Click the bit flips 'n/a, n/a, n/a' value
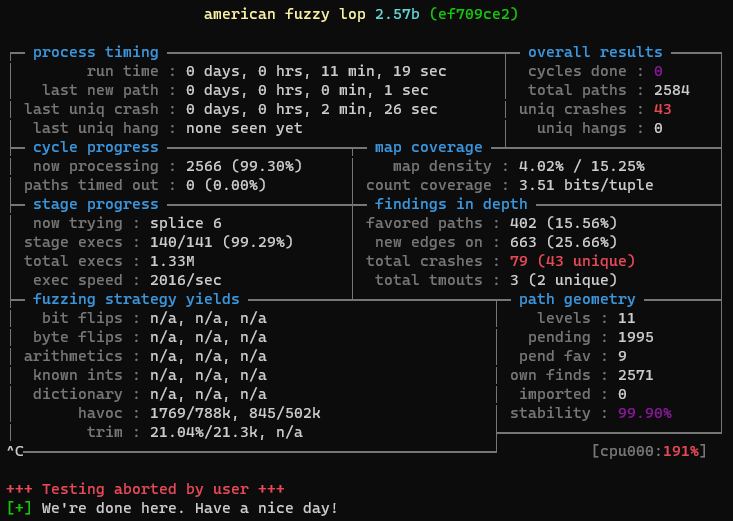 (x=208, y=319)
